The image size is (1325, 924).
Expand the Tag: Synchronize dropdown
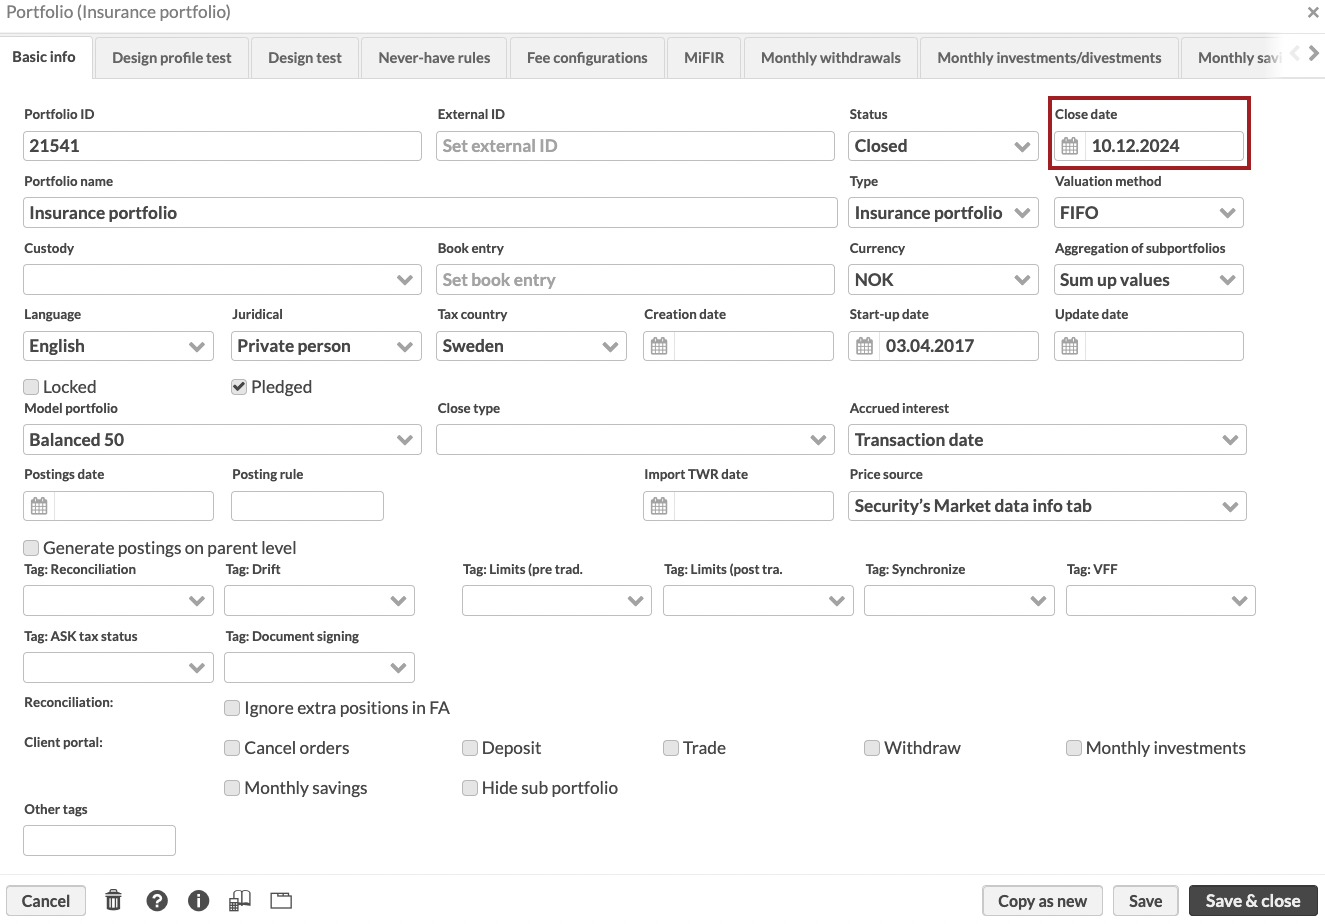pos(959,601)
